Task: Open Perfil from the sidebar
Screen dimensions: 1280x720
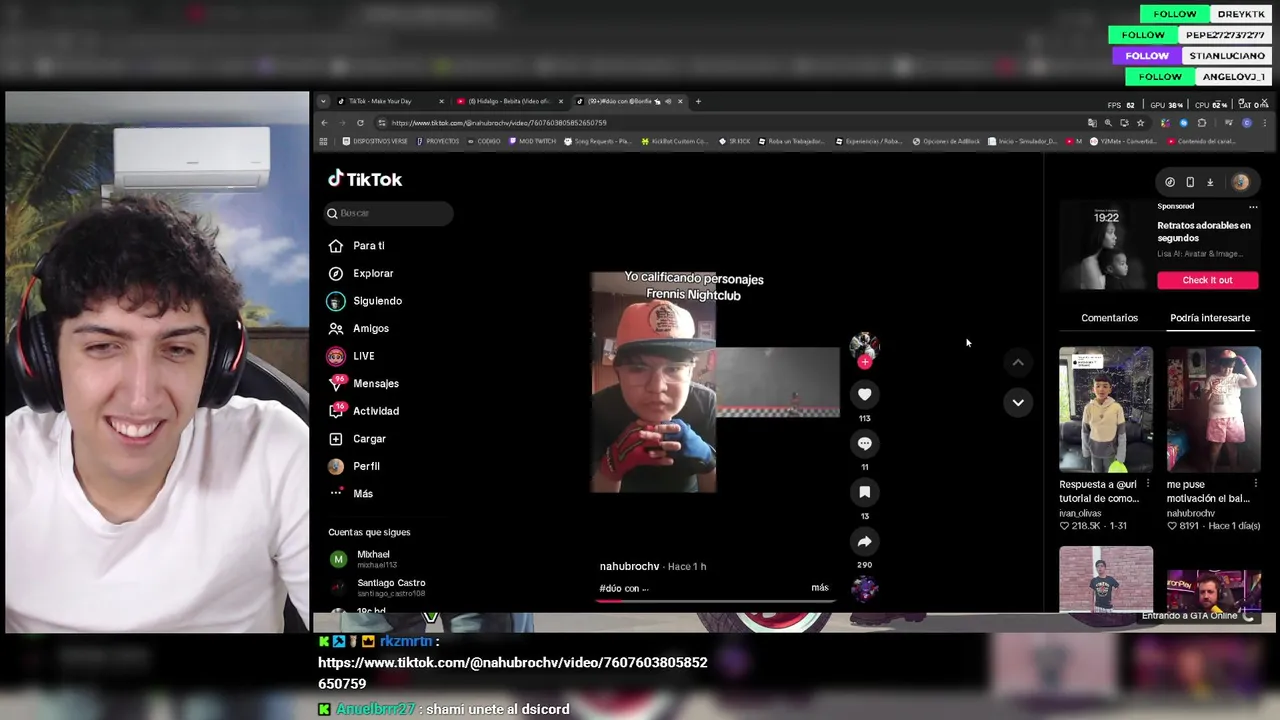Action: (354, 466)
